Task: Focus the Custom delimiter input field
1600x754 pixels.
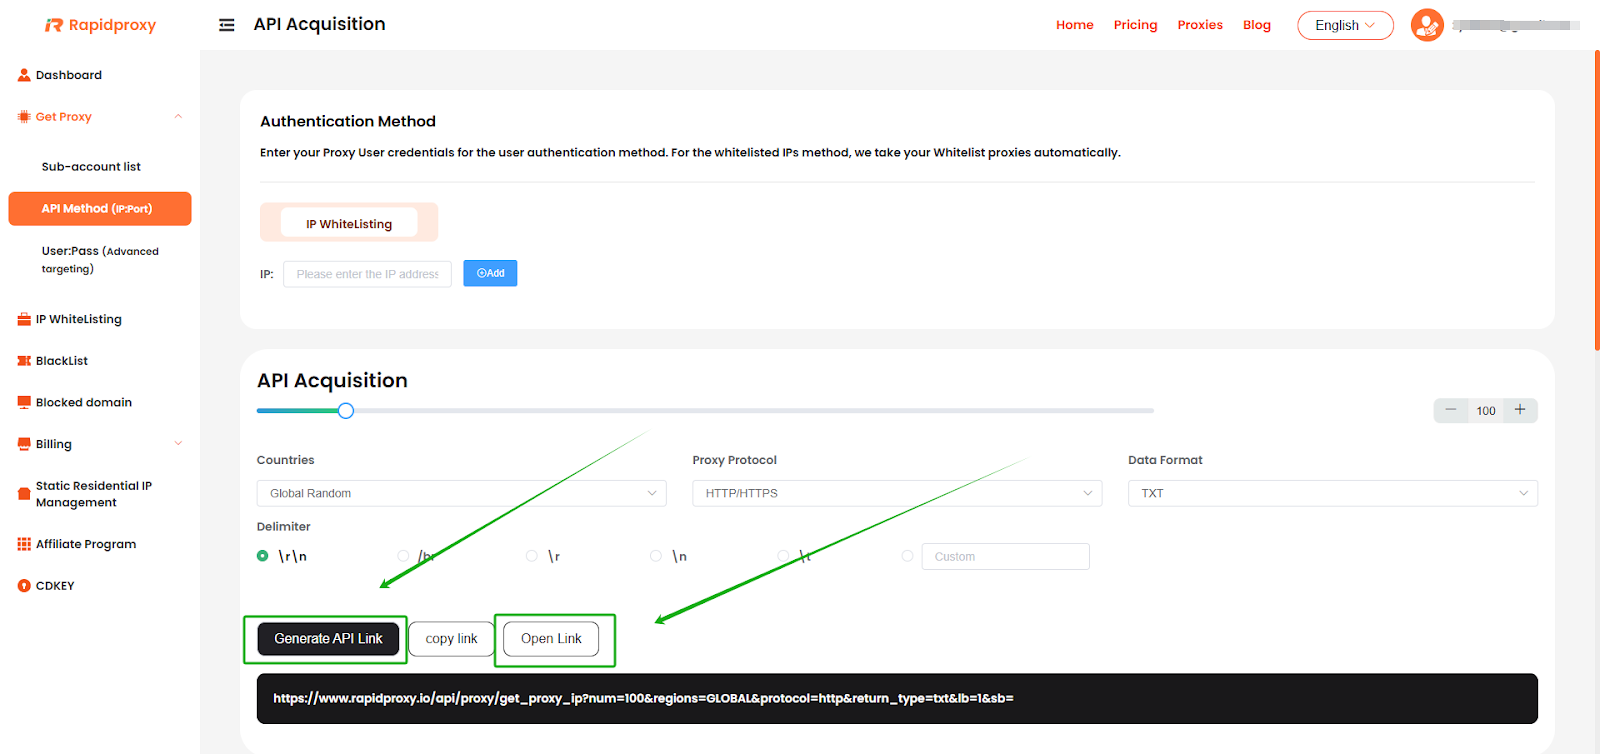Action: click(1005, 556)
